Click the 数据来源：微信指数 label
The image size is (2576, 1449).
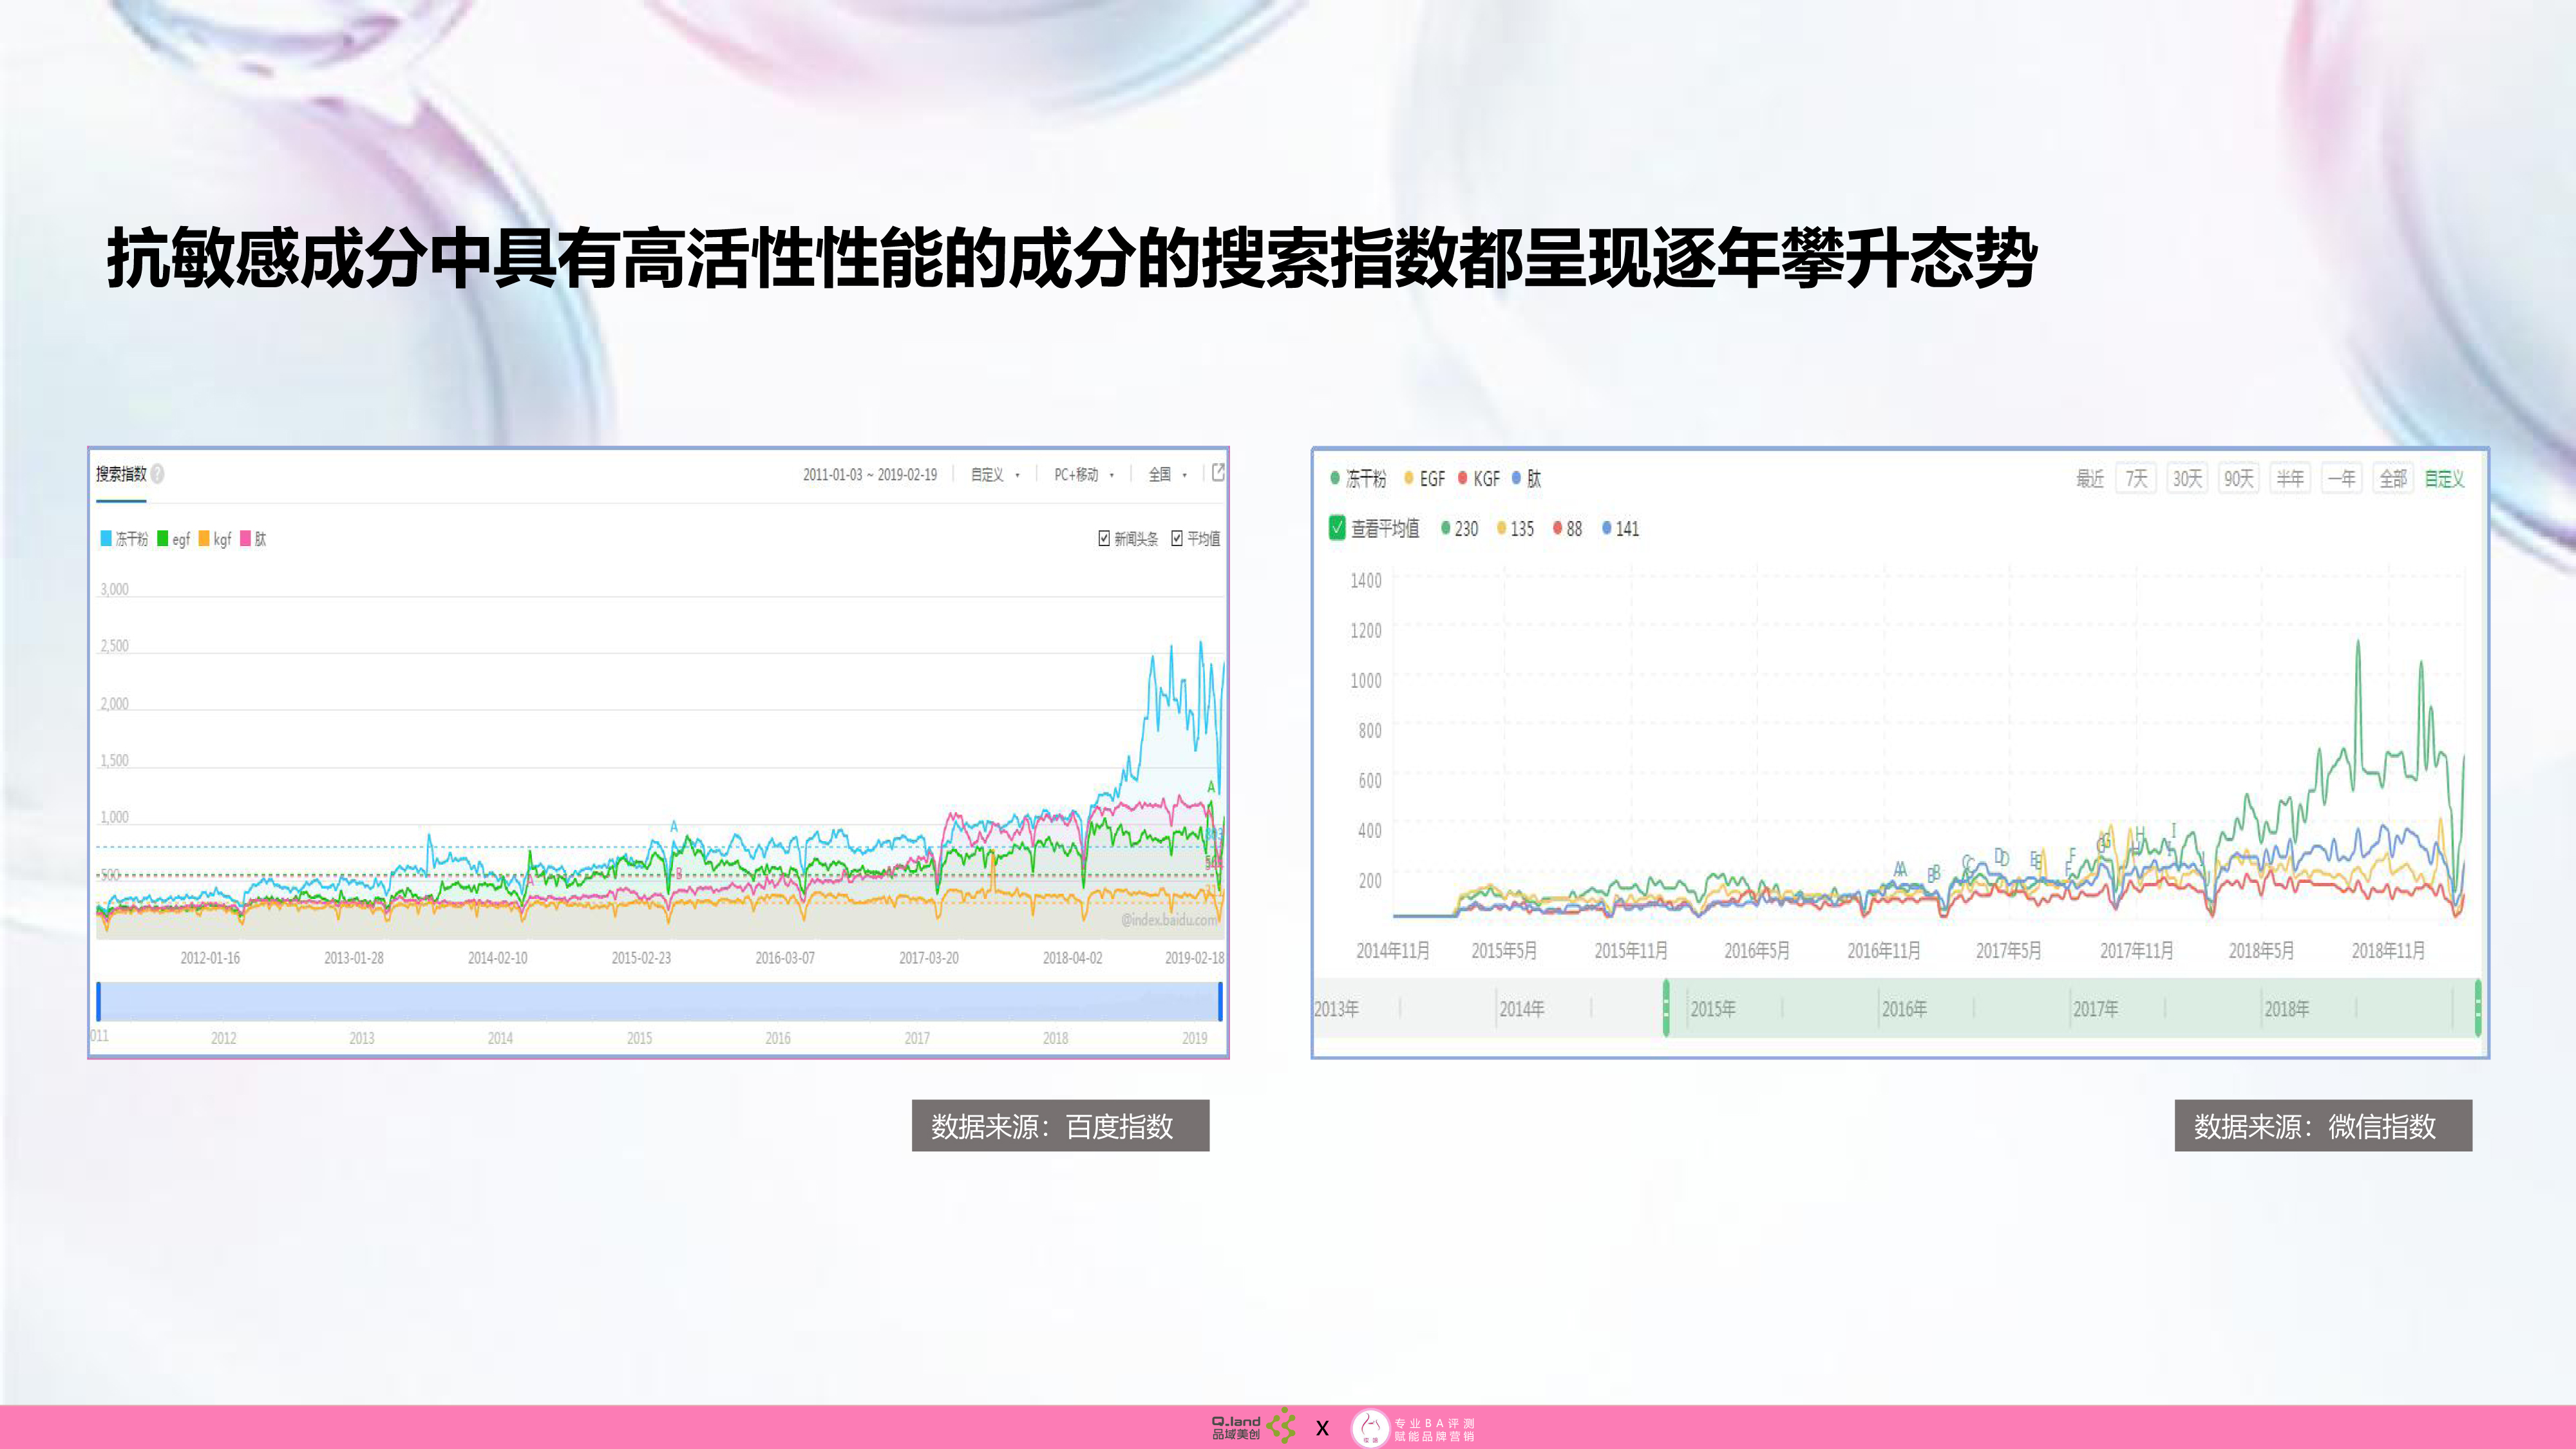tap(2323, 1126)
